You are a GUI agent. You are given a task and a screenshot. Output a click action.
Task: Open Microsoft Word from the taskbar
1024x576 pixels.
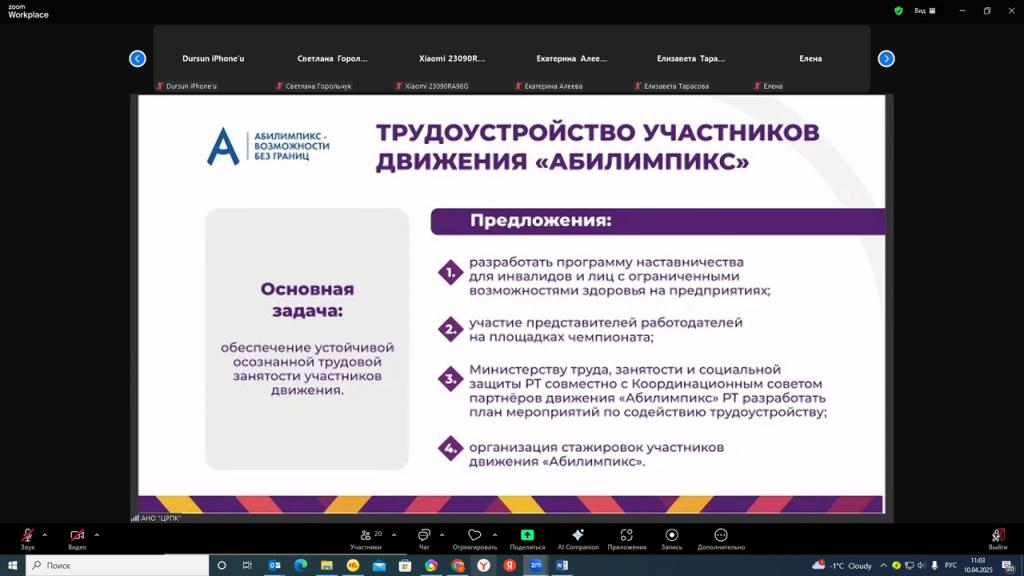562,566
